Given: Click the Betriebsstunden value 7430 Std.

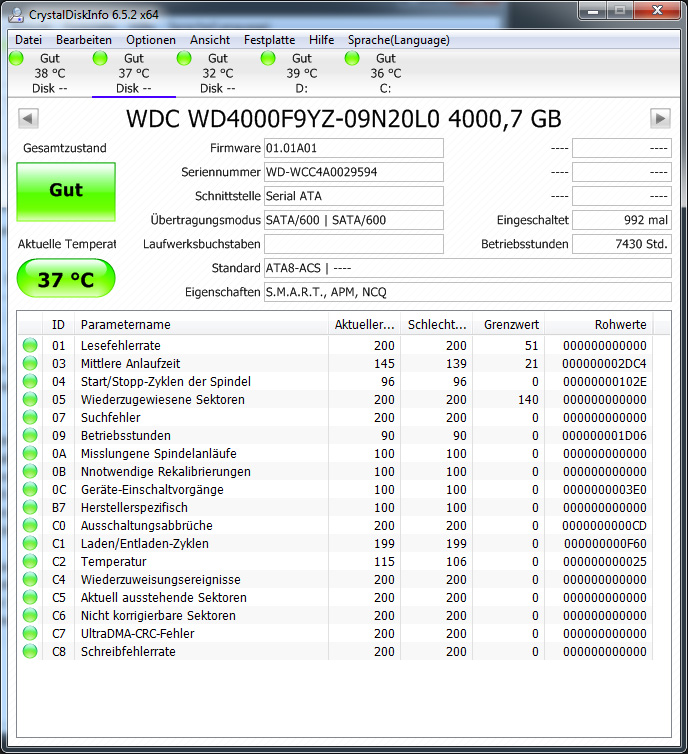Looking at the screenshot, I should coord(622,244).
